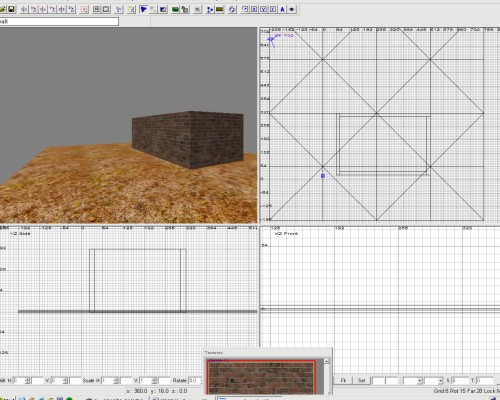Click the blue letter A toolbar icon
This screenshot has height=400, width=500.
282,9
